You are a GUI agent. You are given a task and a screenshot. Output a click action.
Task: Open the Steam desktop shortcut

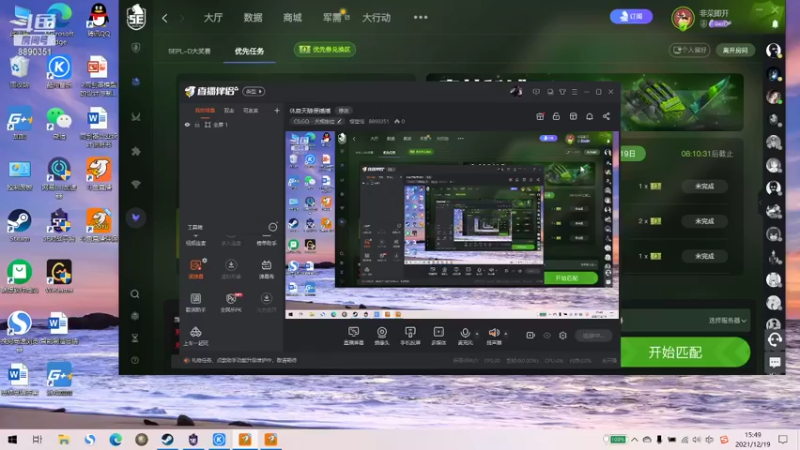point(19,226)
